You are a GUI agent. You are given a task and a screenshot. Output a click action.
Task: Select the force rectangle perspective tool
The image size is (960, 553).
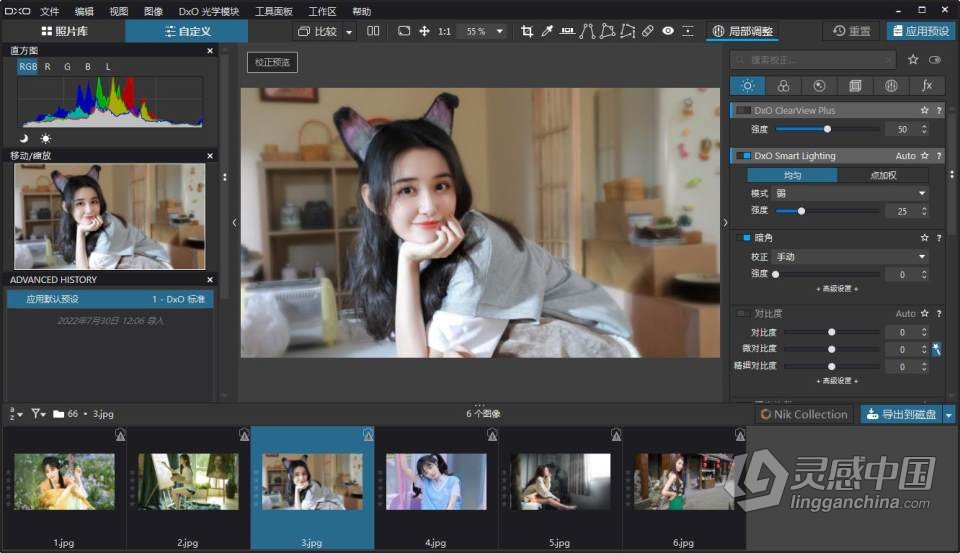point(607,31)
